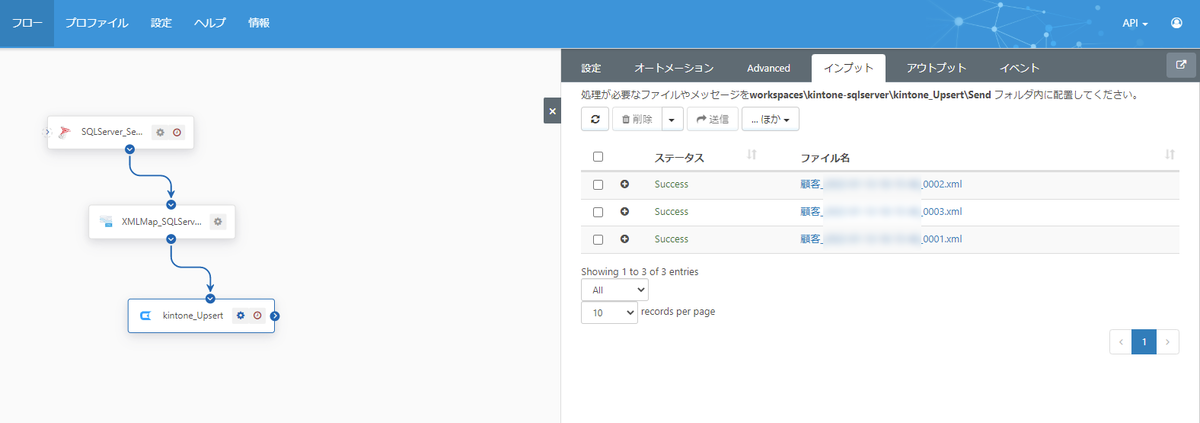Viewport: 1200px width, 423px height.
Task: Open the All filter dropdown
Action: tap(615, 289)
